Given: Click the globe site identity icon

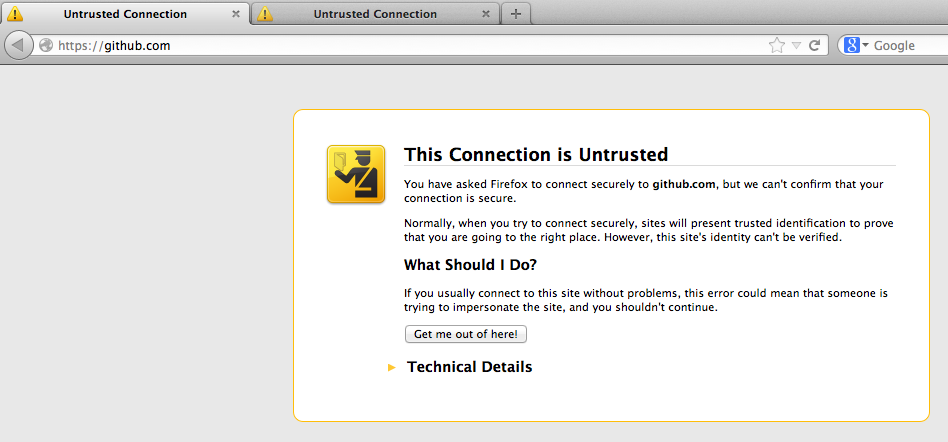Looking at the screenshot, I should [x=45, y=45].
